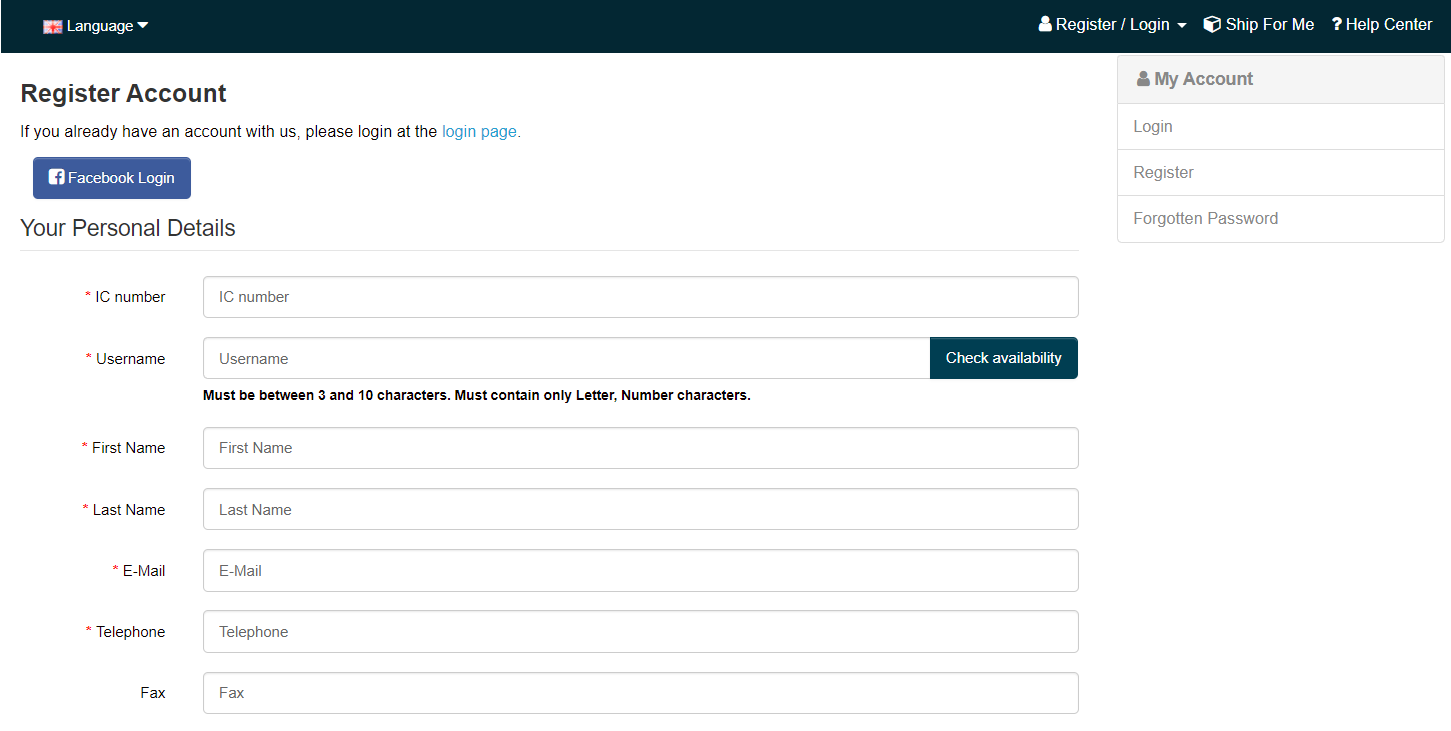Click the person icon in My Account heading
This screenshot has height=731, width=1451.
[x=1143, y=79]
